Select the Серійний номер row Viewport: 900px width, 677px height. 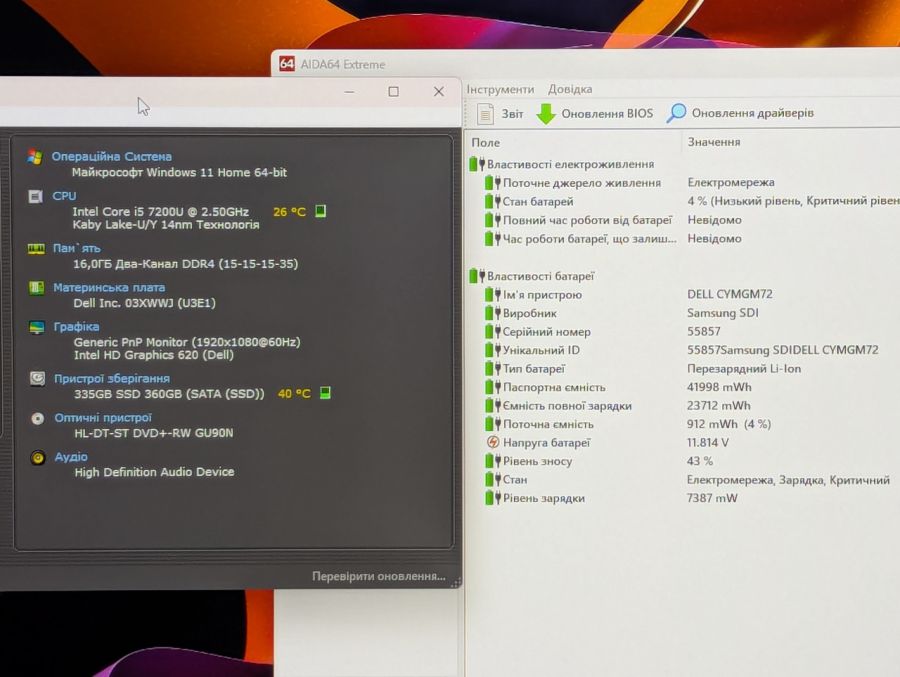click(683, 331)
